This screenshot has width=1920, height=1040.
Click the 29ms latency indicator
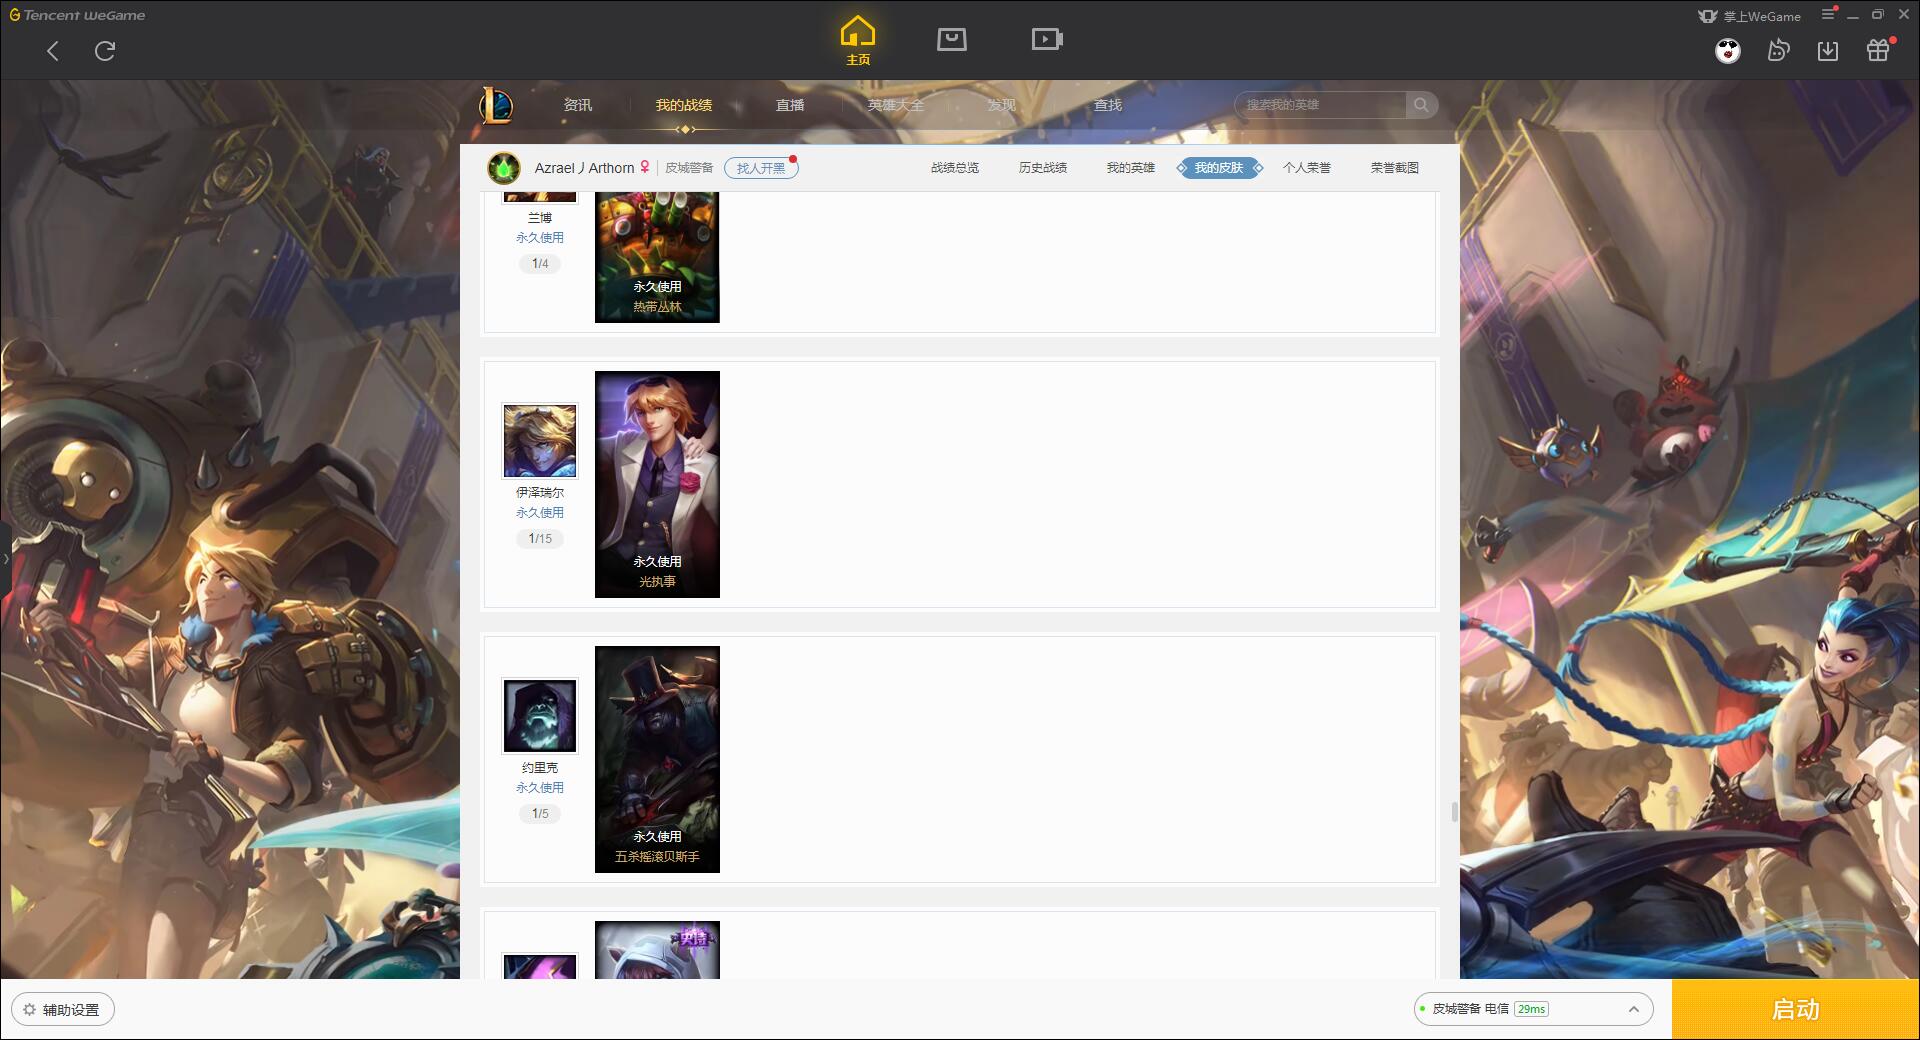[1531, 1009]
